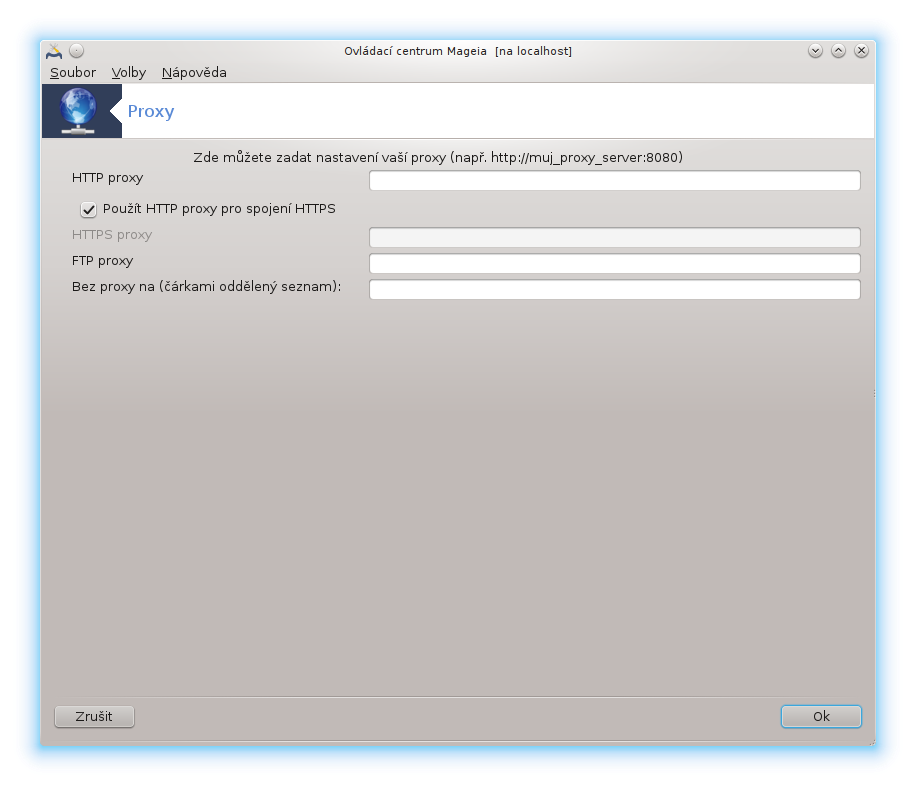Image resolution: width=916 pixels, height=786 pixels.
Task: Click the Proxy heading text
Action: click(x=151, y=111)
